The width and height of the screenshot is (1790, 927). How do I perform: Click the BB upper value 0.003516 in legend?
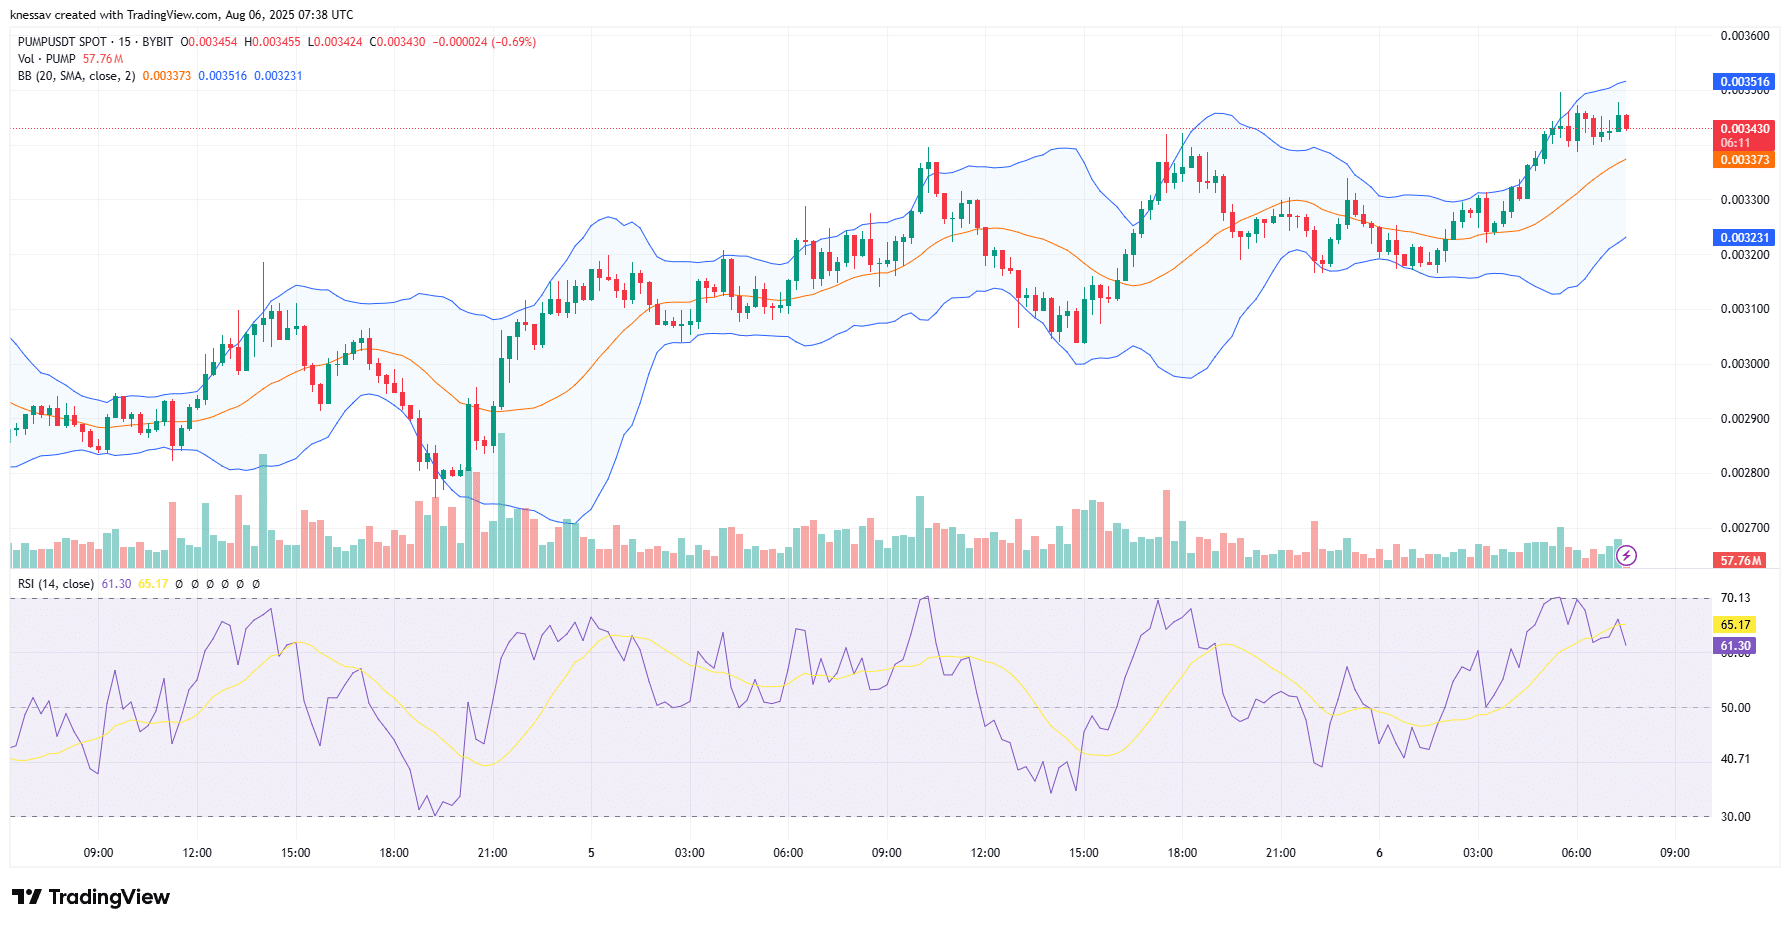point(222,76)
